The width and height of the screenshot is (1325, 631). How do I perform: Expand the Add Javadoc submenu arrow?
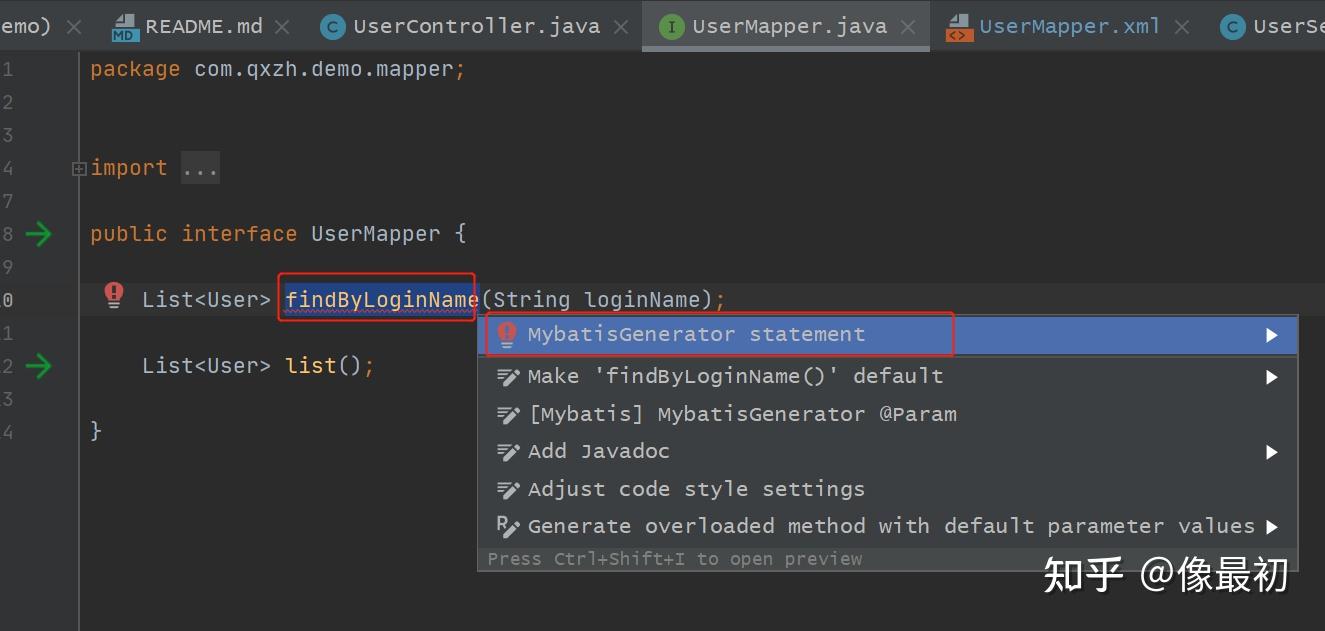[1271, 452]
